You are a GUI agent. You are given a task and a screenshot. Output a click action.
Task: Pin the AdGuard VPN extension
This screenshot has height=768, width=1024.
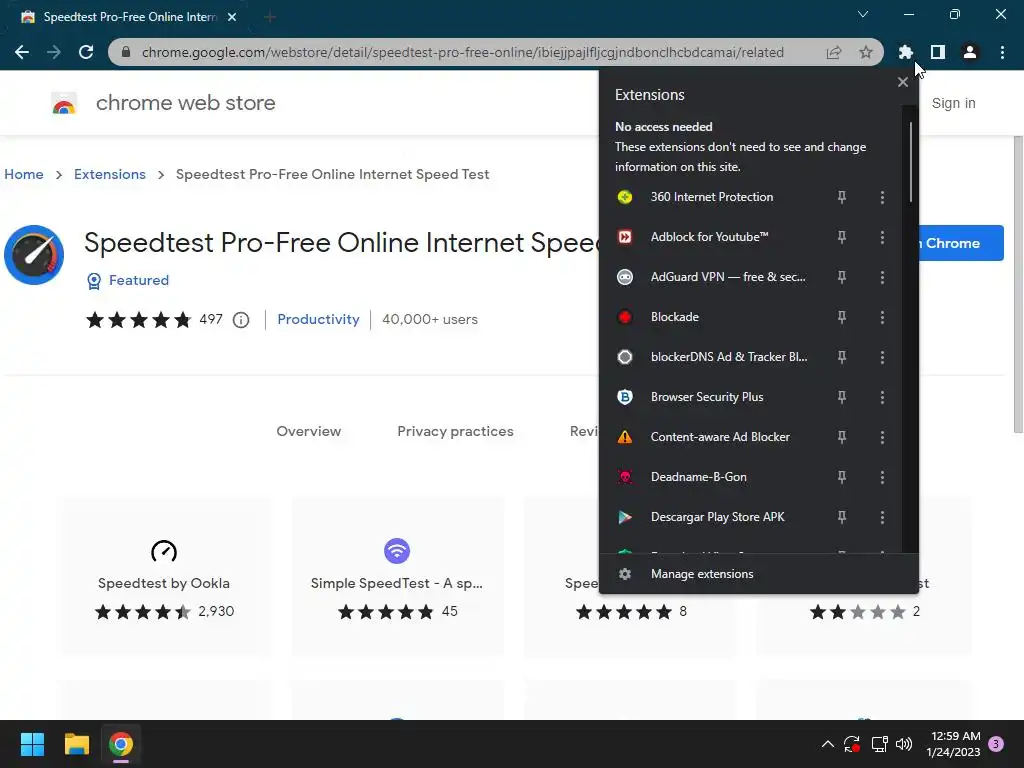(x=842, y=277)
